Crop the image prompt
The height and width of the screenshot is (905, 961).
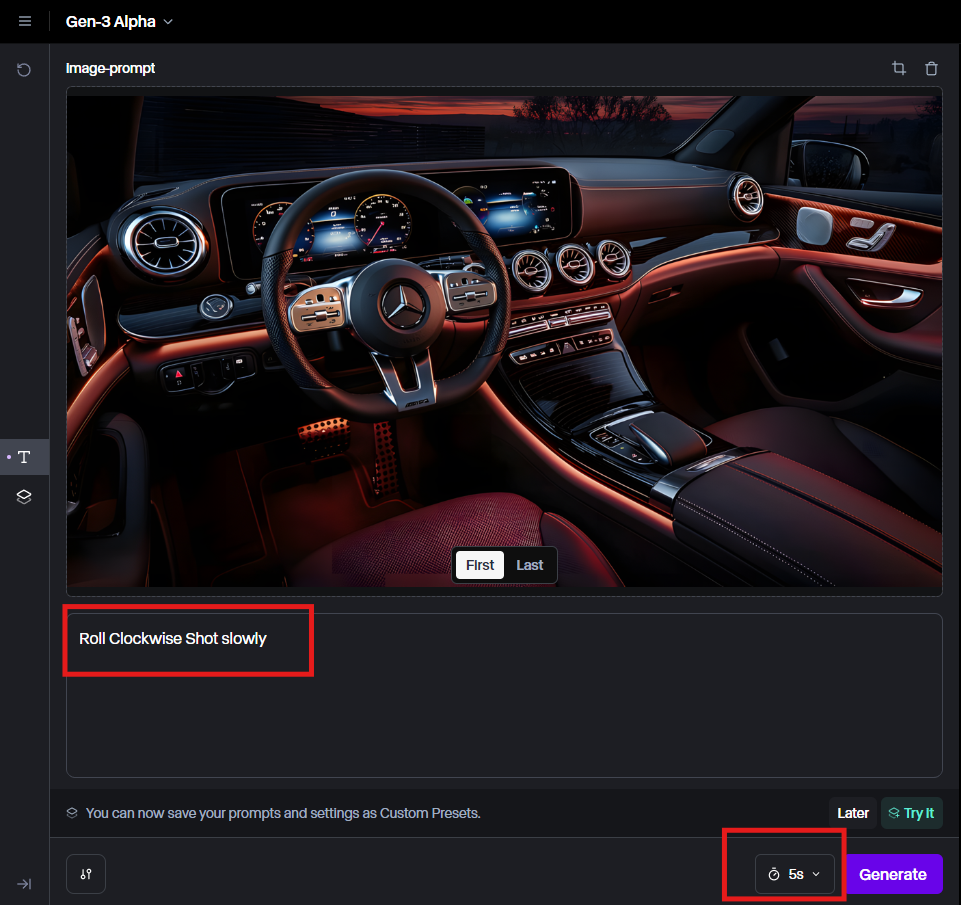pos(898,68)
